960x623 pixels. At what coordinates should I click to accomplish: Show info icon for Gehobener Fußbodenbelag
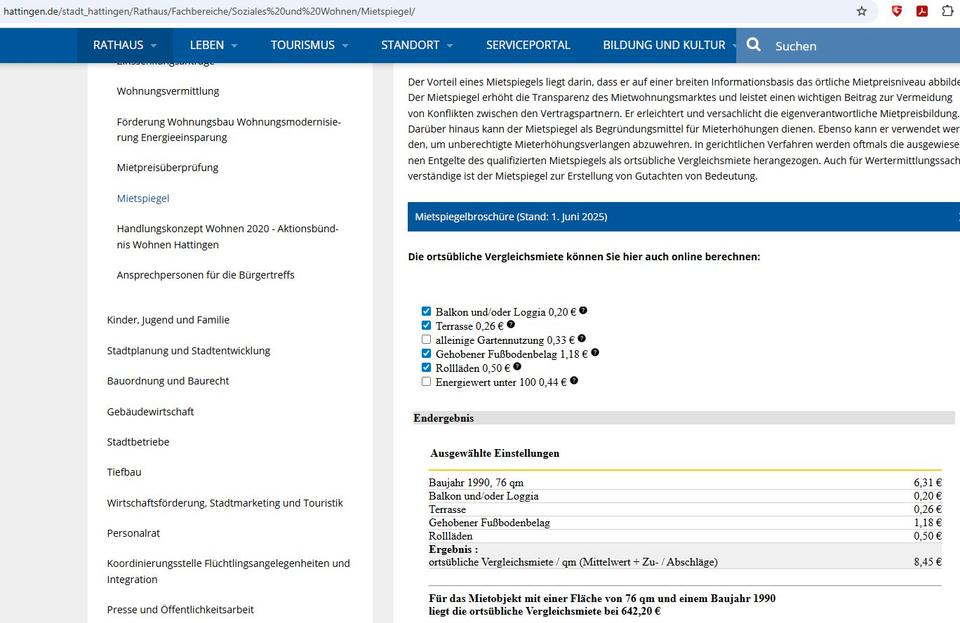[x=595, y=352]
